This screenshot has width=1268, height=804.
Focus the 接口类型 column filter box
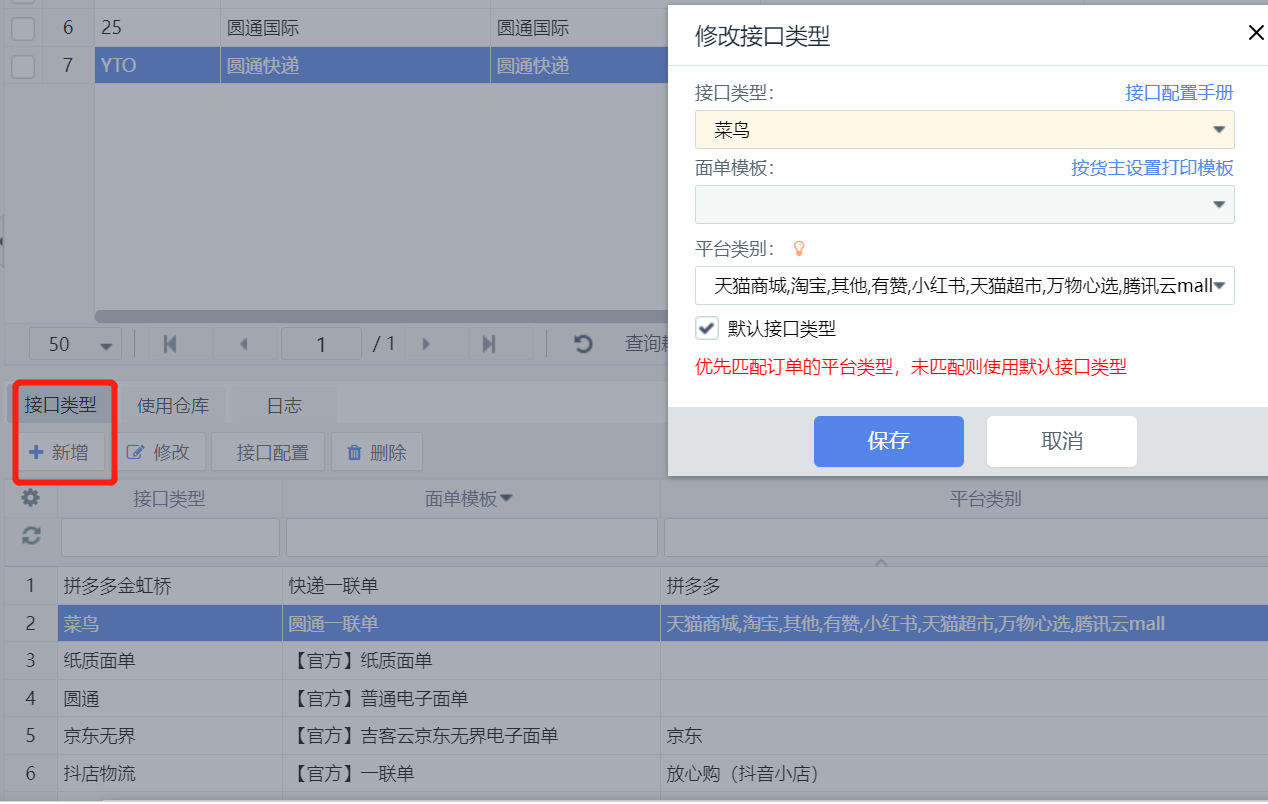(x=170, y=537)
